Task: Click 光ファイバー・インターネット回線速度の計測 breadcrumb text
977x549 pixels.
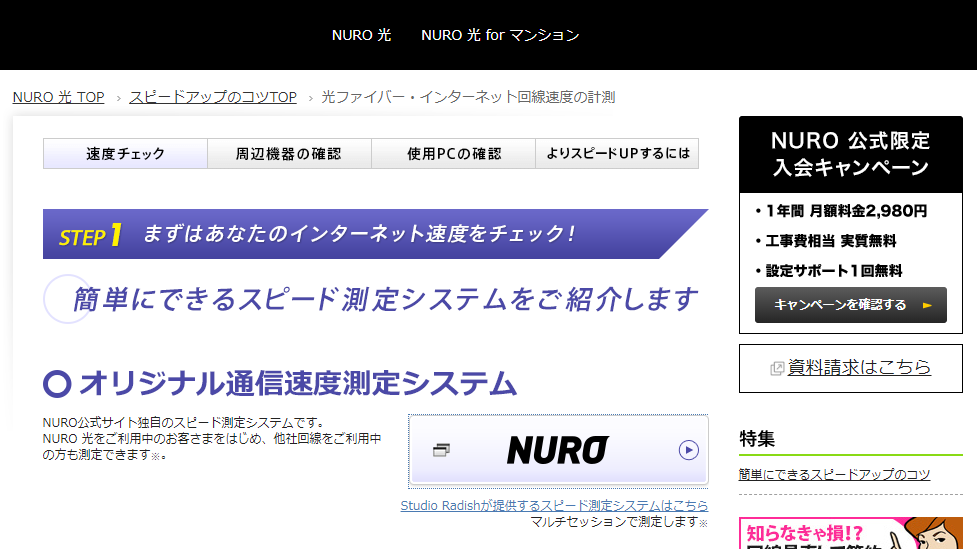Action: 468,97
